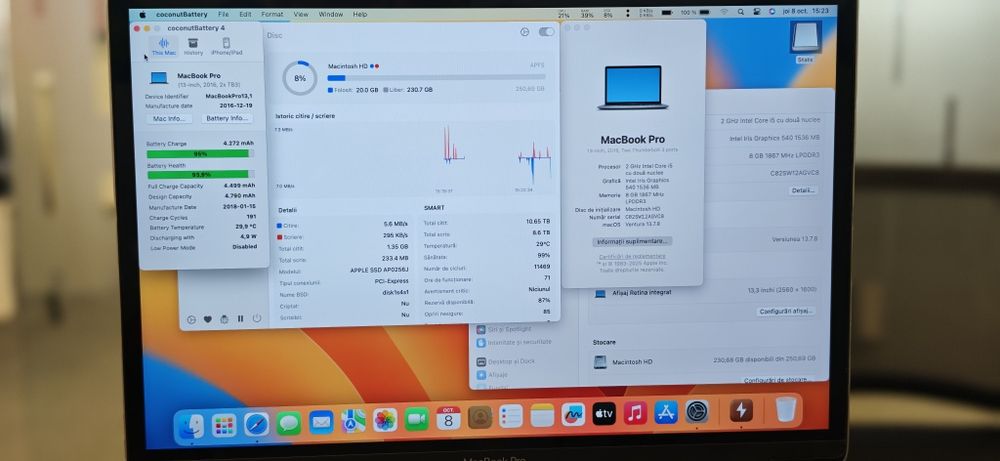Click the Spotlight search icon in menu bar
This screenshot has height=461, width=1000.
(741, 11)
